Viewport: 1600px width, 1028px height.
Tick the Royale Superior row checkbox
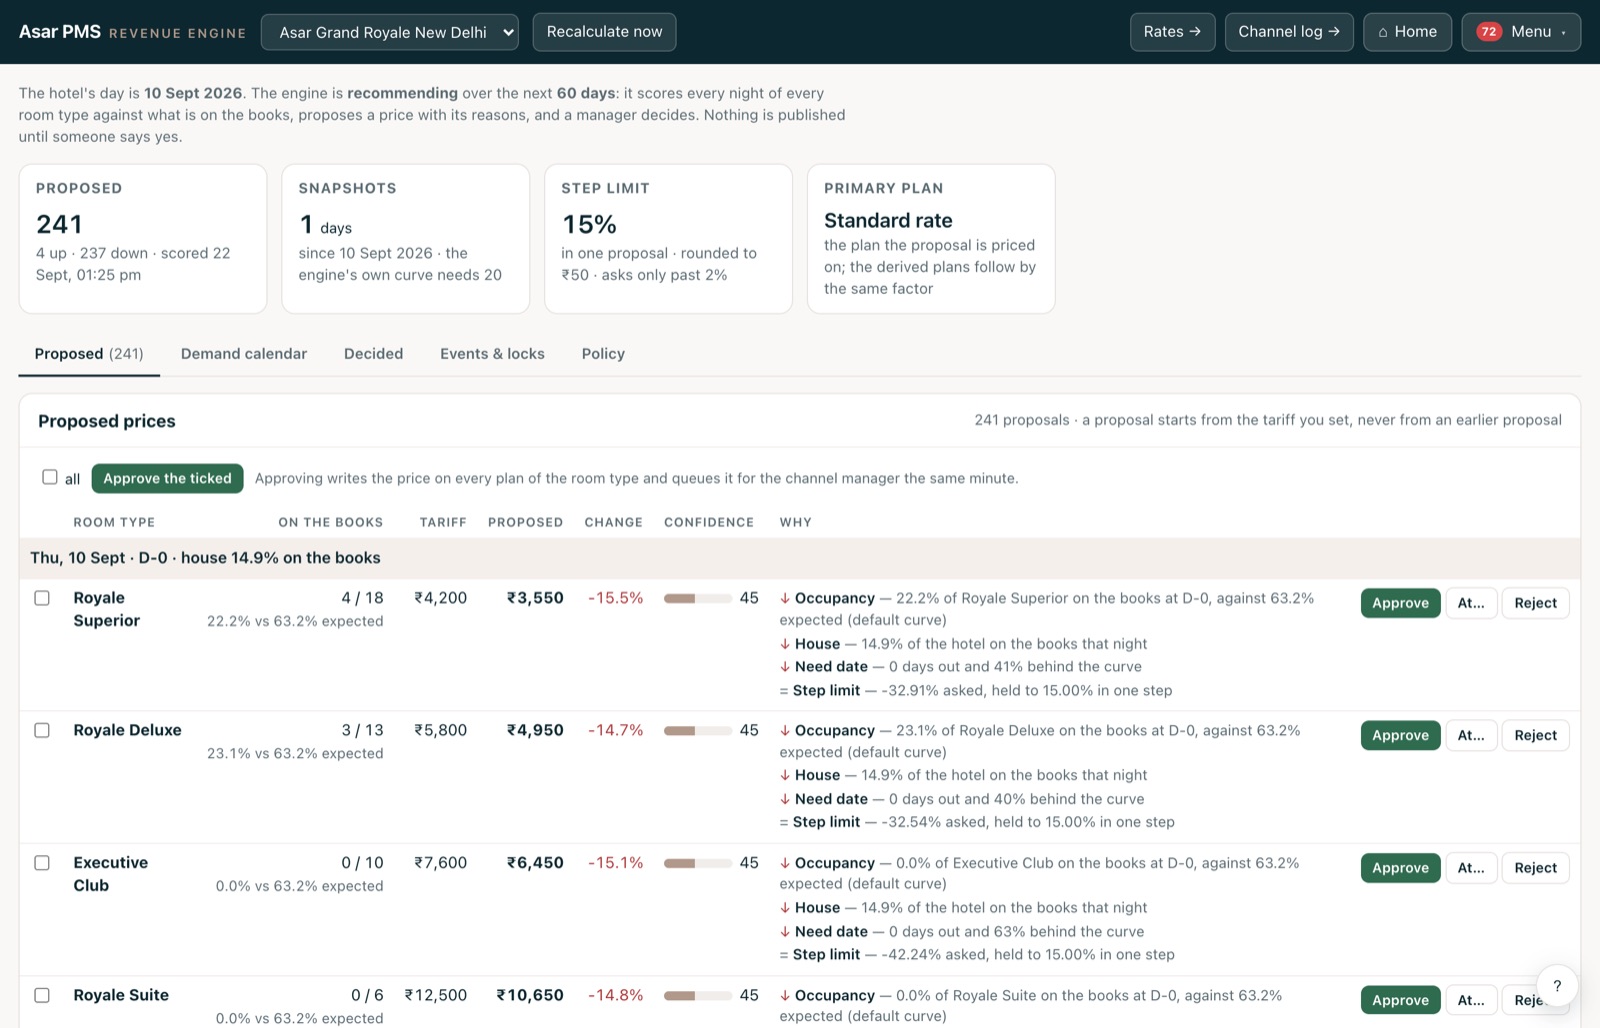tap(42, 598)
